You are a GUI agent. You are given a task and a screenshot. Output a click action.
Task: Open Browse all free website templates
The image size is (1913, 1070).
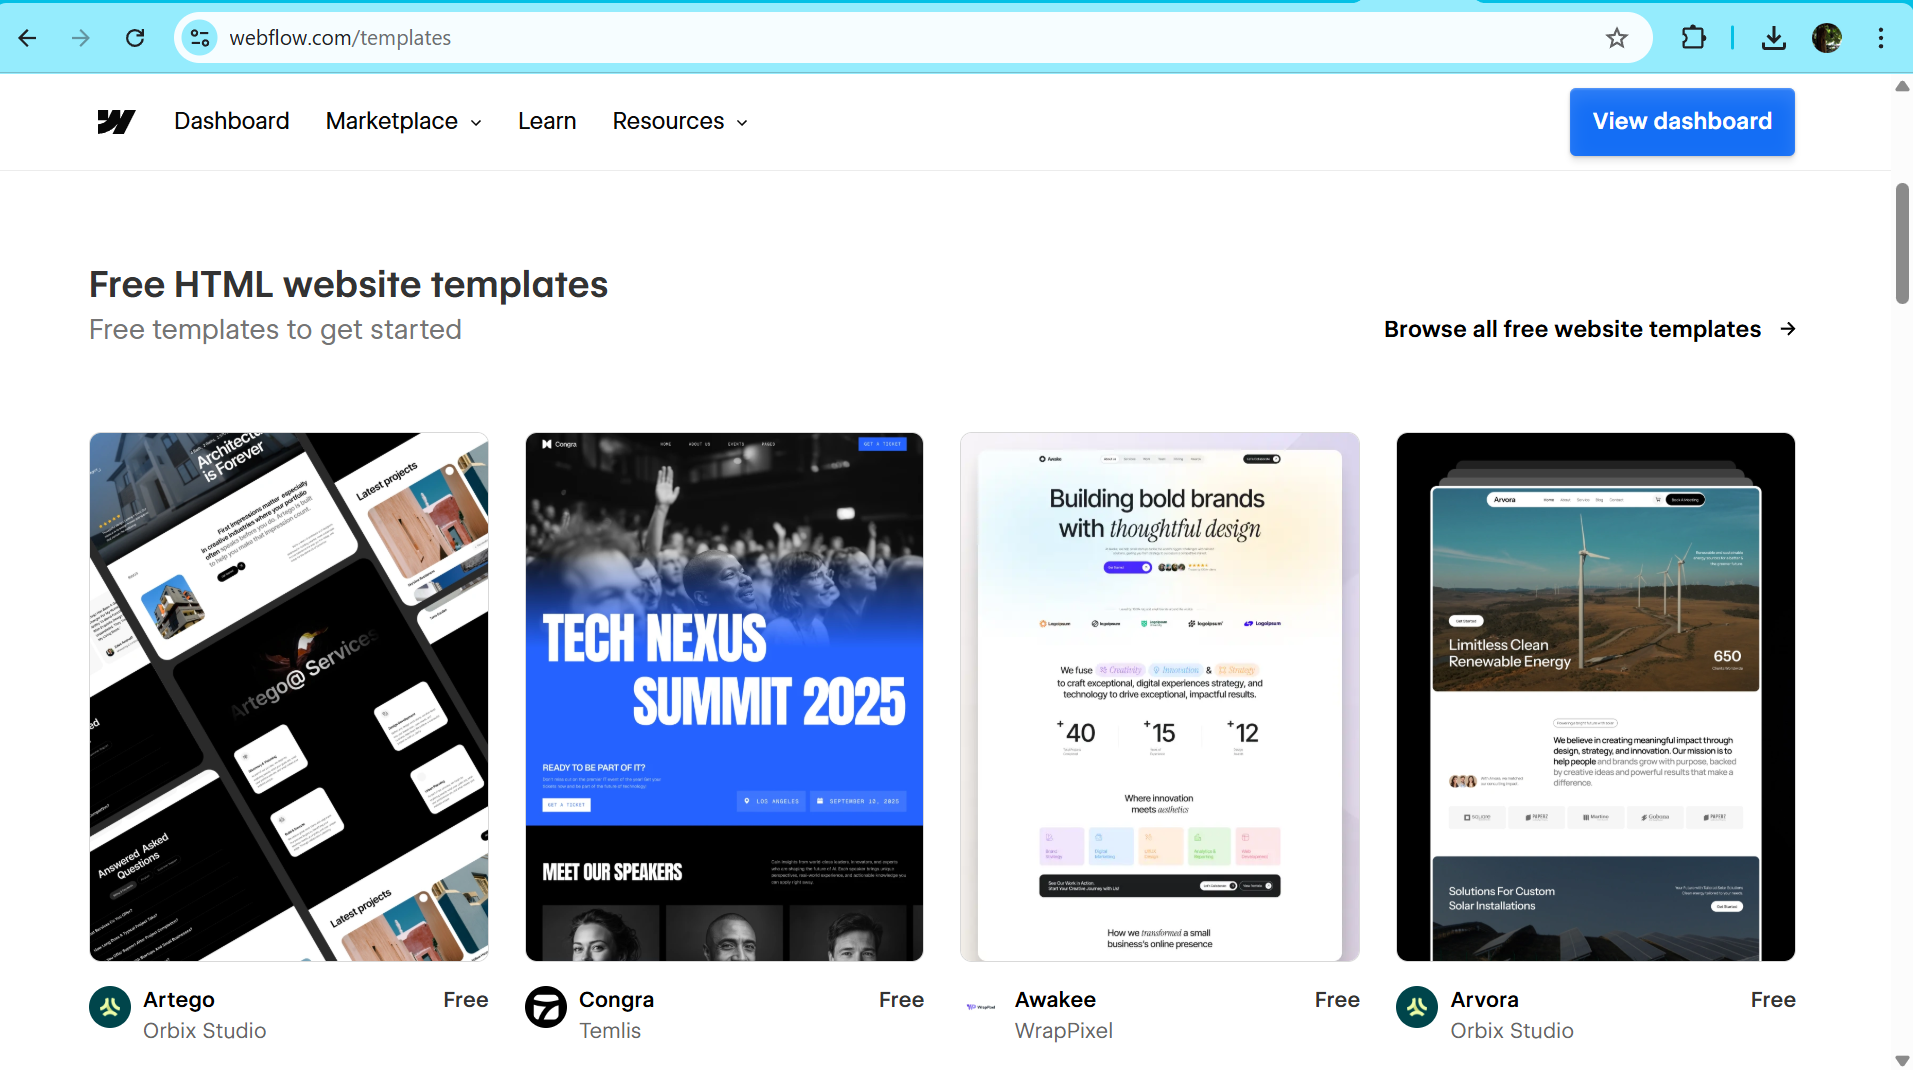[1571, 329]
